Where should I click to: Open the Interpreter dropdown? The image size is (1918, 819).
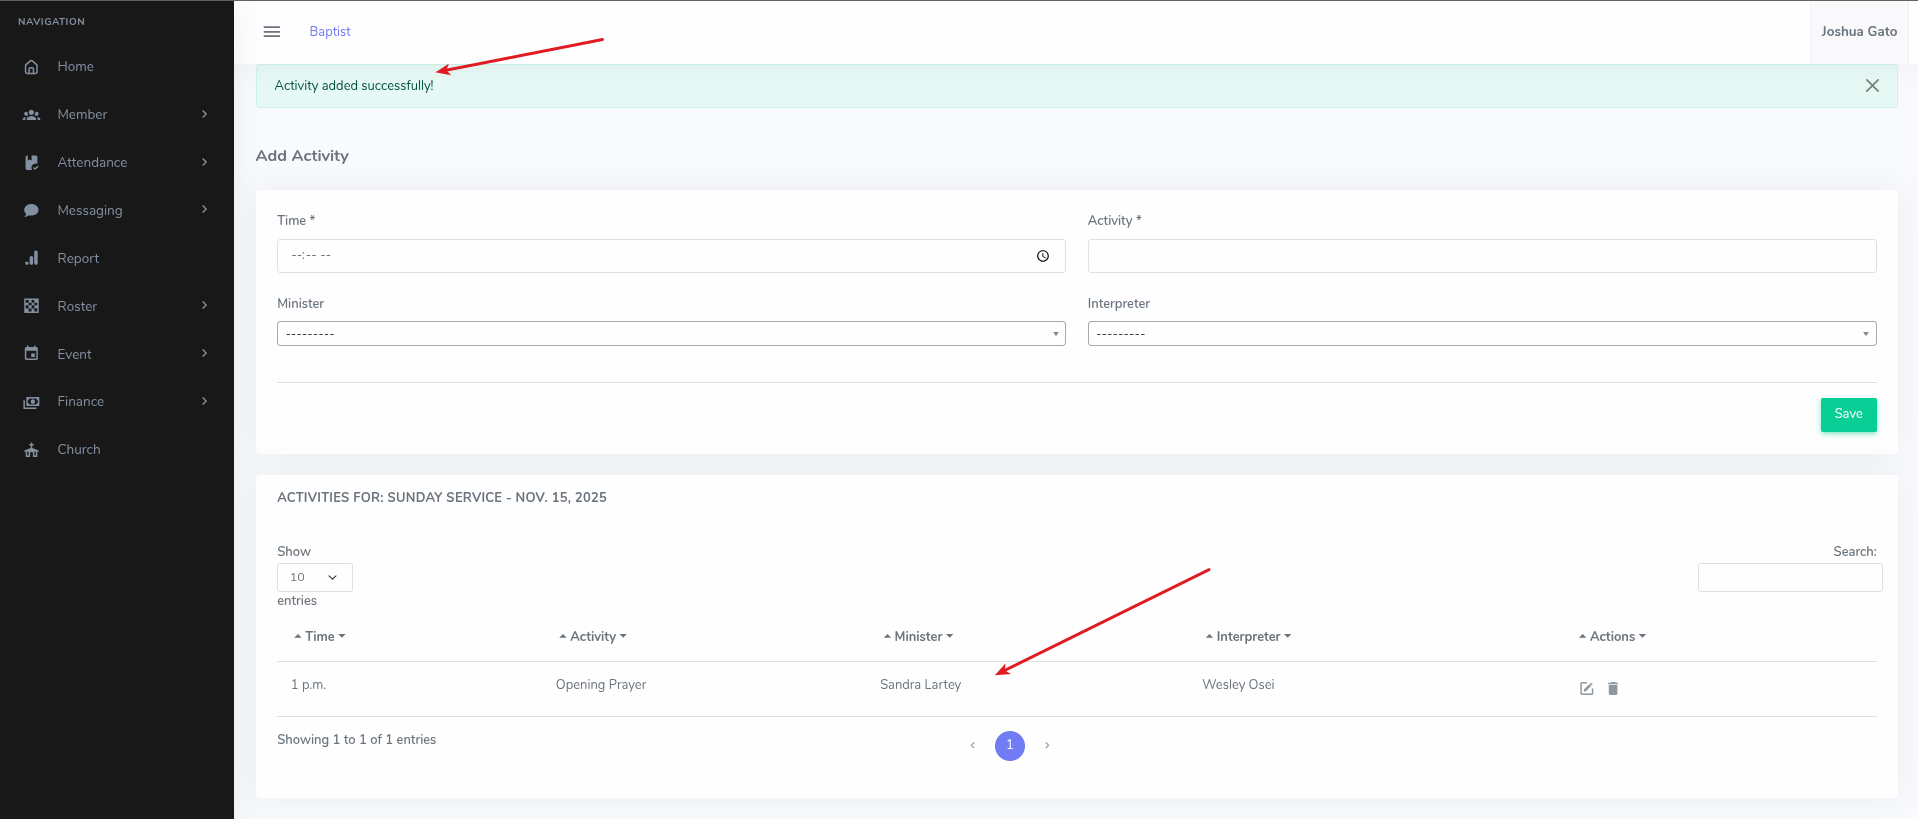point(1481,334)
